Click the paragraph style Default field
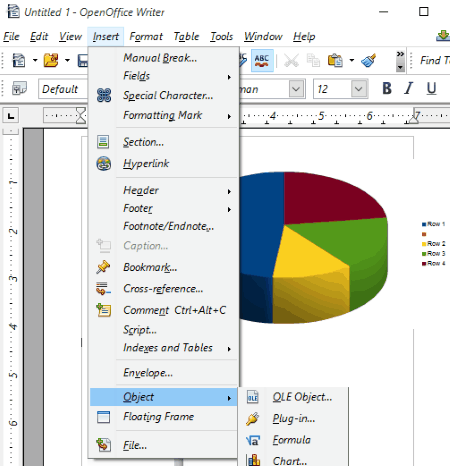This screenshot has width=450, height=466. point(63,89)
